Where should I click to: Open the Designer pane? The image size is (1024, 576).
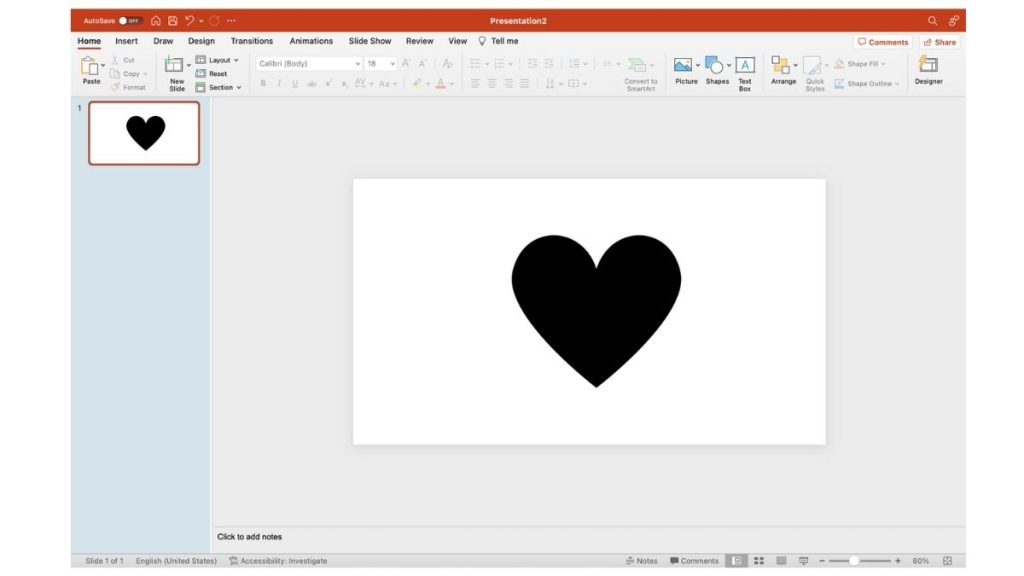pos(928,71)
